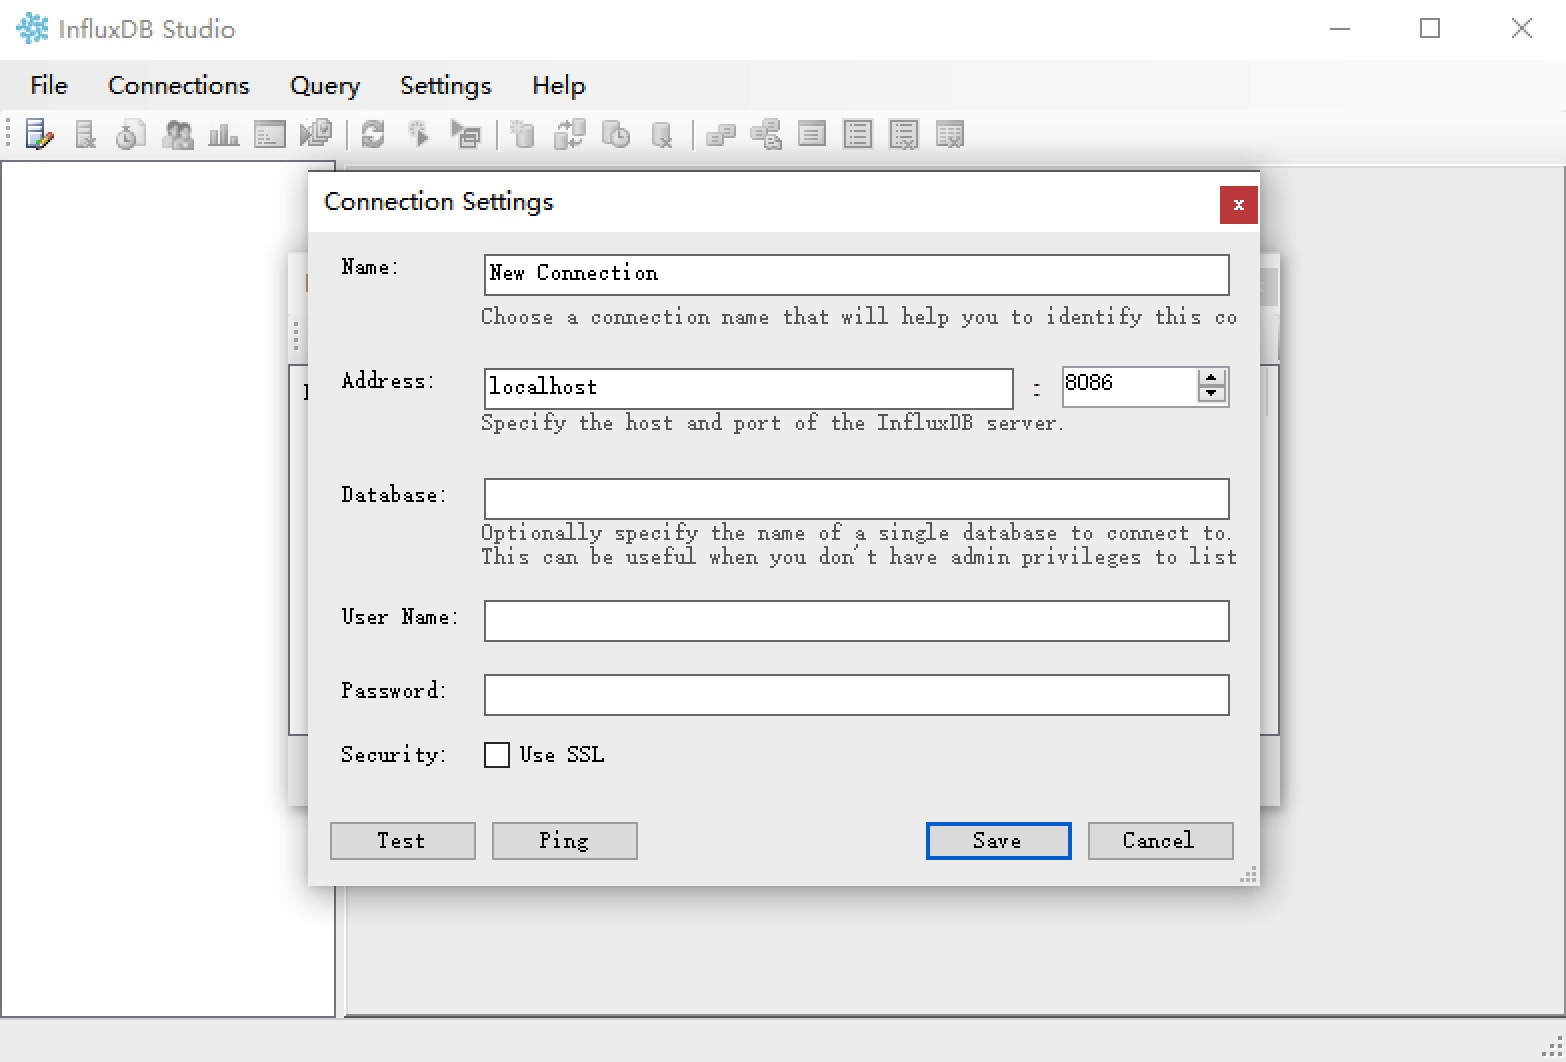Image resolution: width=1566 pixels, height=1062 pixels.
Task: Click the drop database icon with x cylinder
Action: click(662, 134)
